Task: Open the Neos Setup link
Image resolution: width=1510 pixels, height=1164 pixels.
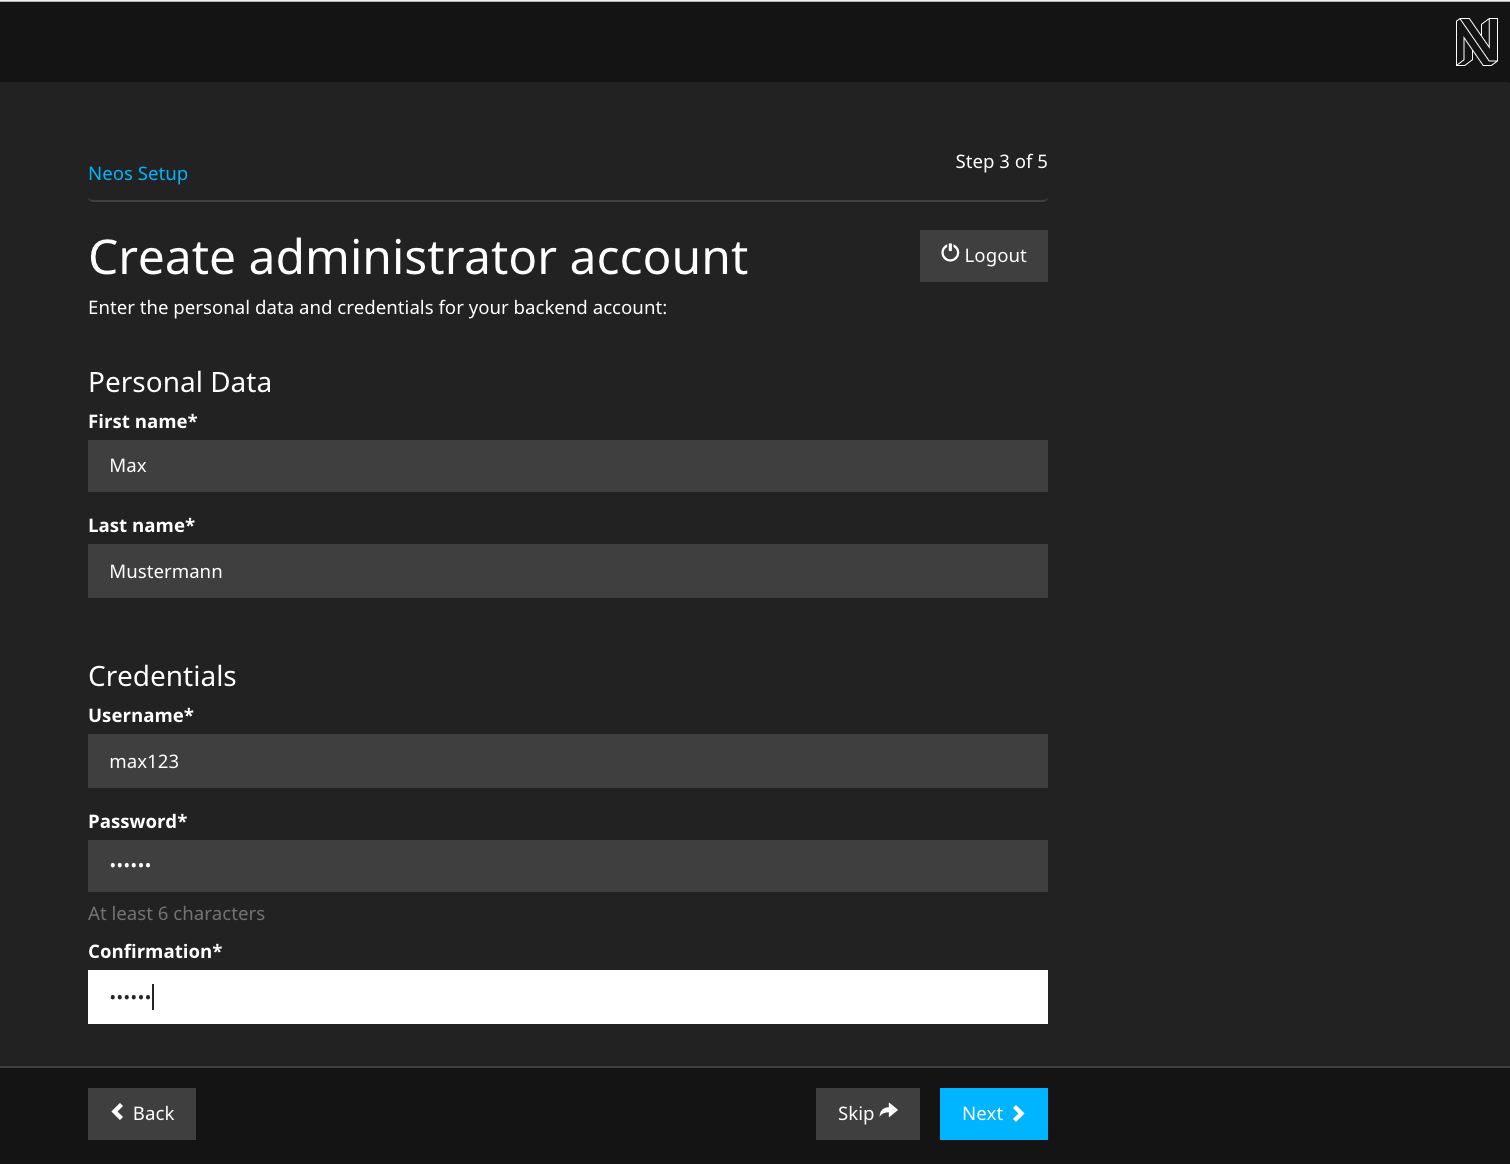Action: click(x=138, y=173)
